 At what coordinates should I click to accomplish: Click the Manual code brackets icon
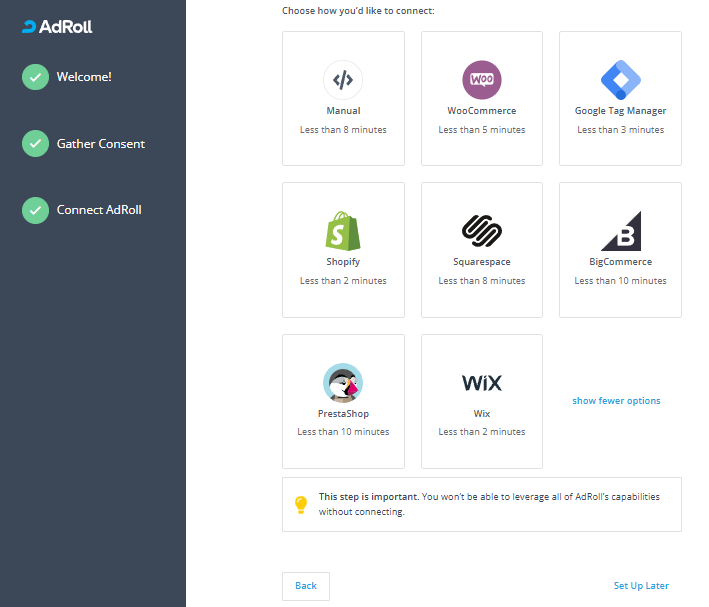pyautogui.click(x=343, y=80)
